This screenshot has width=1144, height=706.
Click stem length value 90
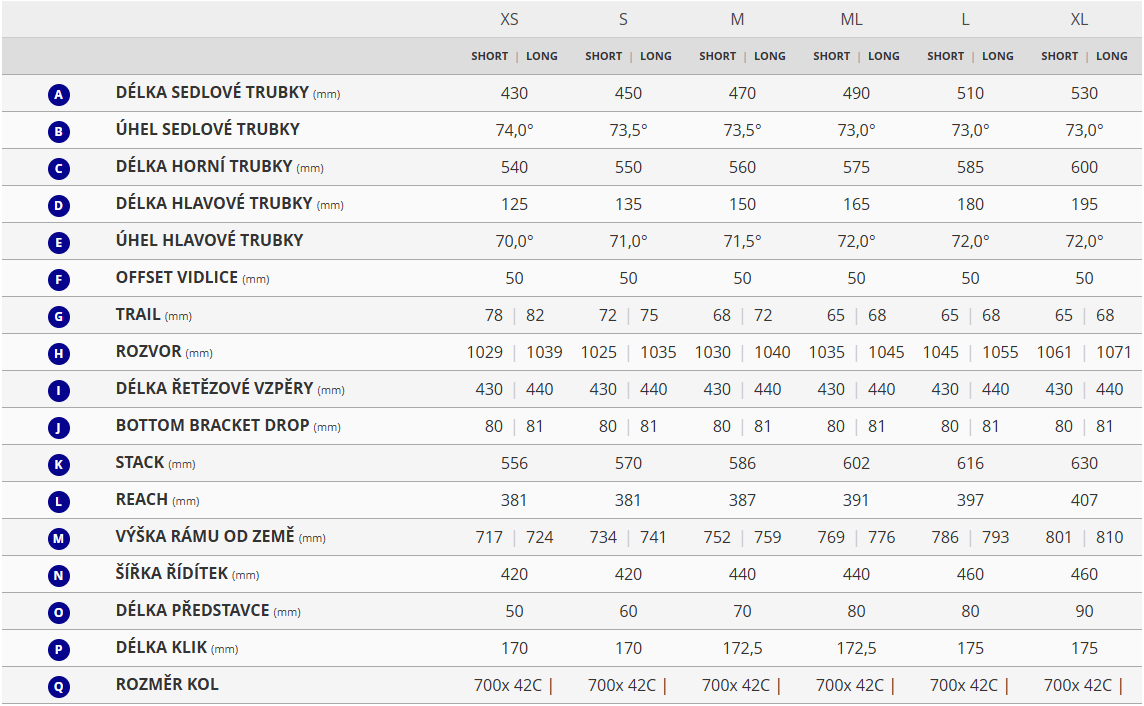[1084, 611]
